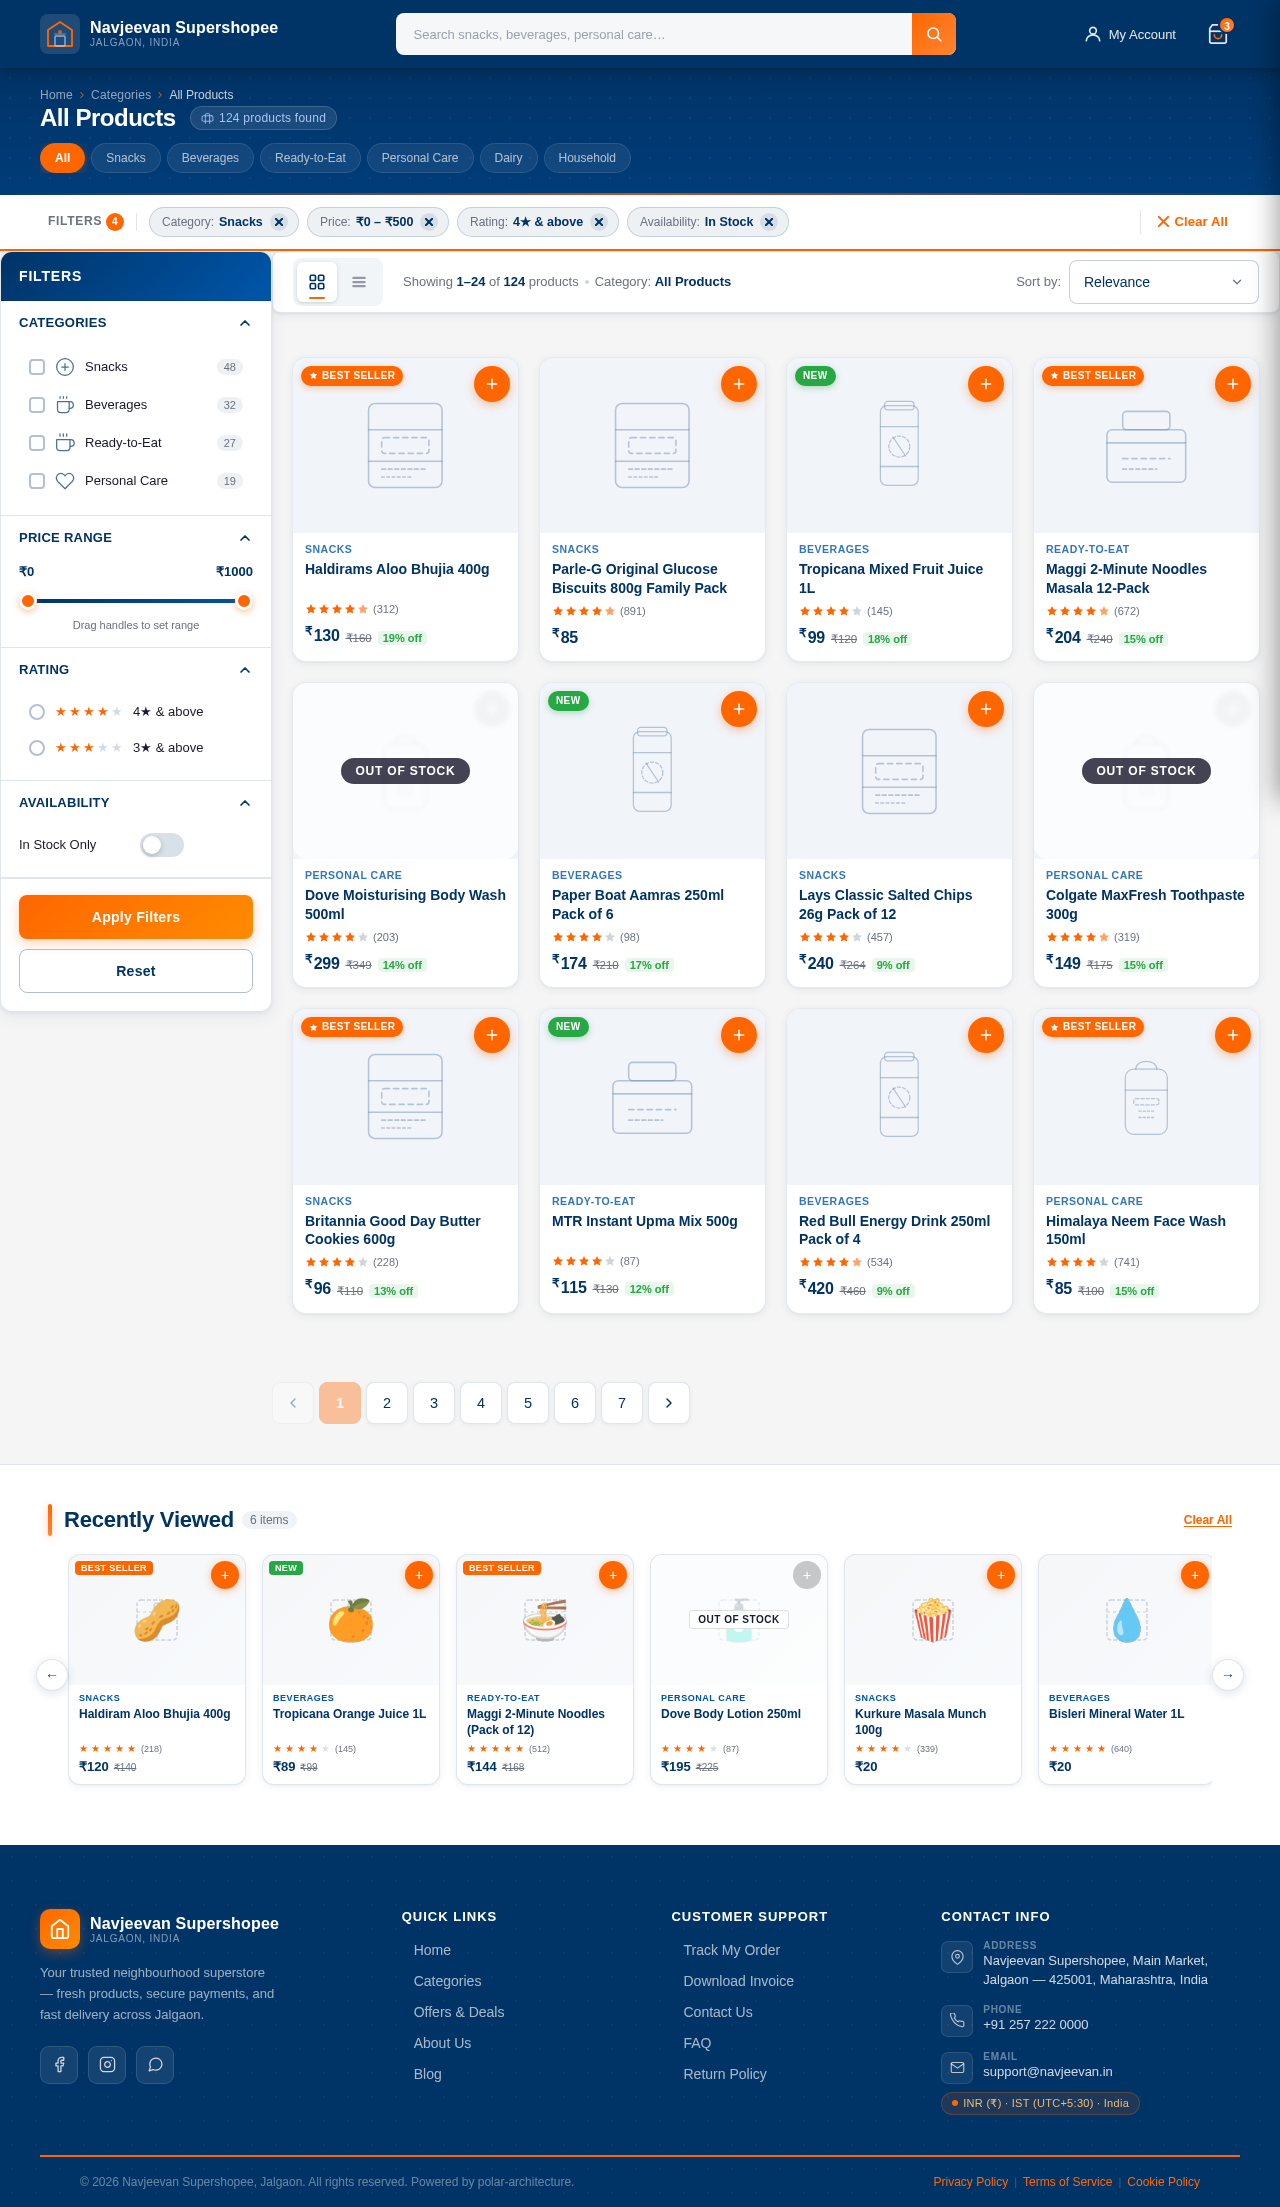1280x2207 pixels.
Task: Open the footer Facebook icon
Action: pyautogui.click(x=59, y=2064)
